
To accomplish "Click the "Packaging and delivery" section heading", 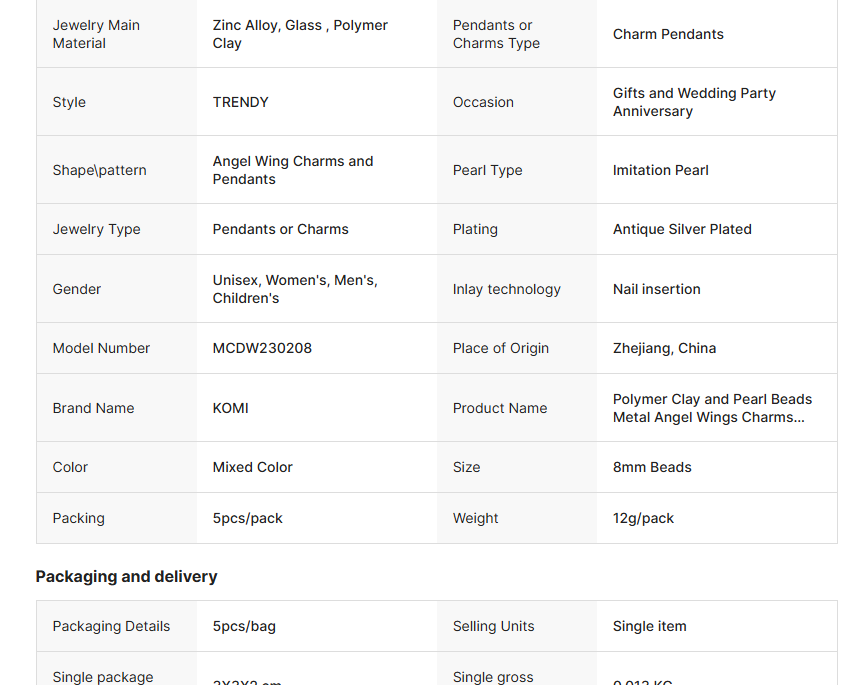I will tap(126, 576).
